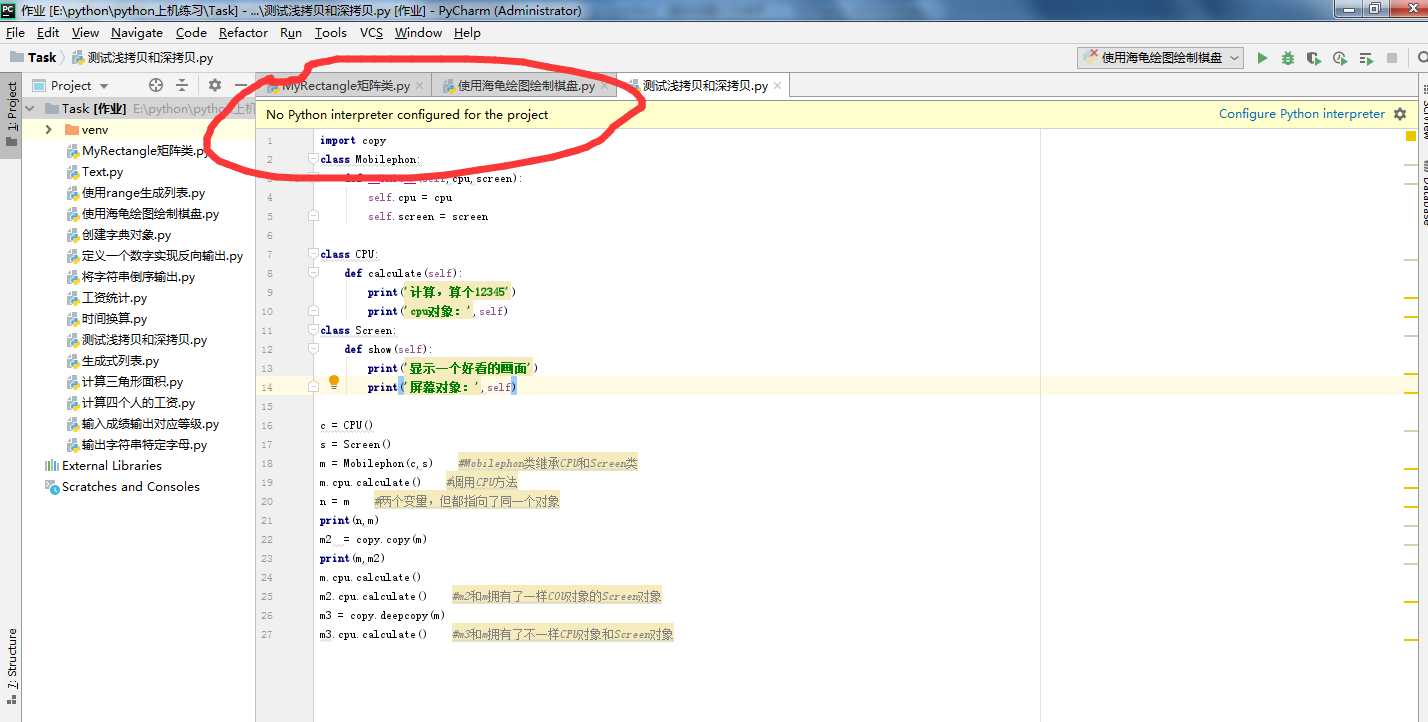The width and height of the screenshot is (1428, 722).
Task: Open interpreter banner settings gear
Action: [1400, 114]
